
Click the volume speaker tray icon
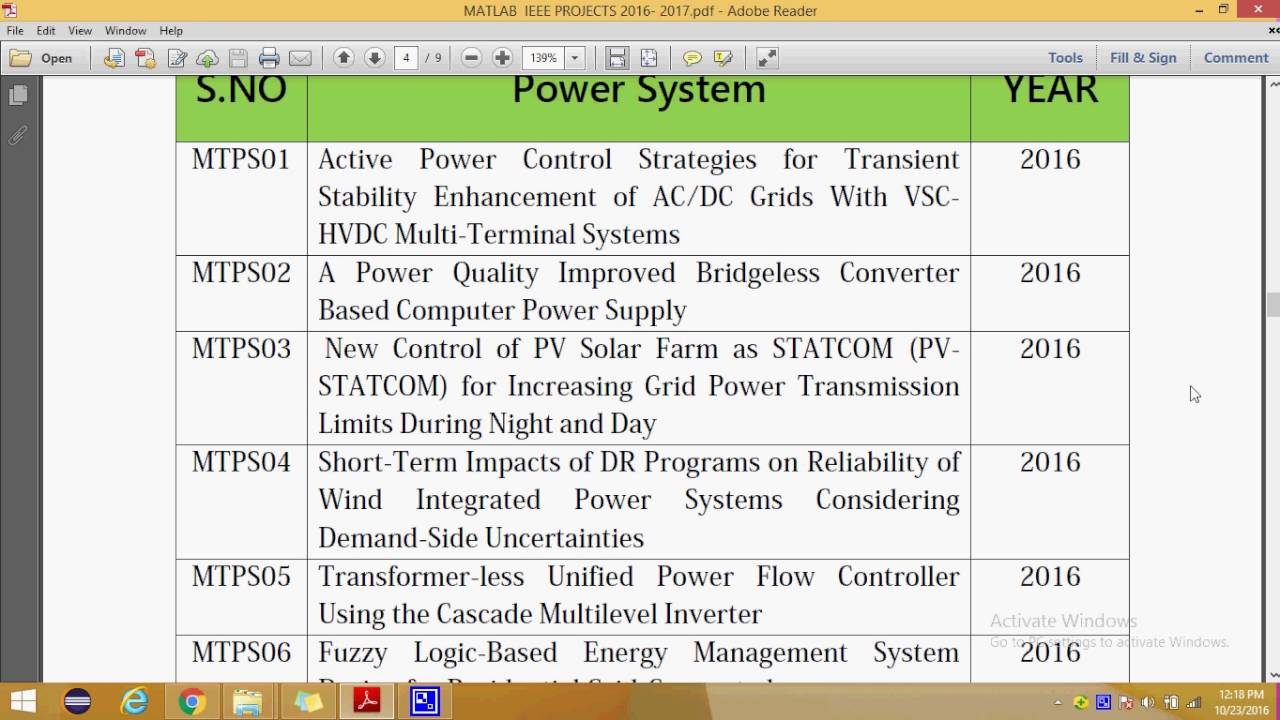[1147, 702]
